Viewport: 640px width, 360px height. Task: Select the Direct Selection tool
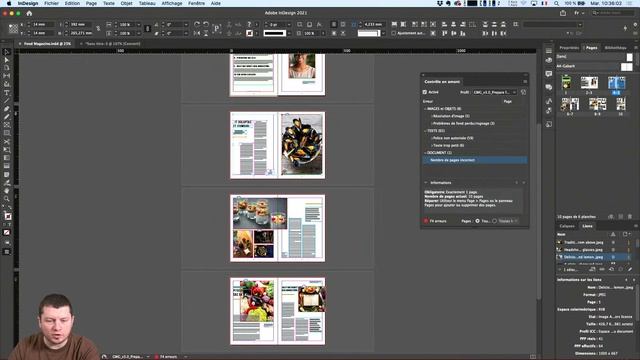(7, 60)
